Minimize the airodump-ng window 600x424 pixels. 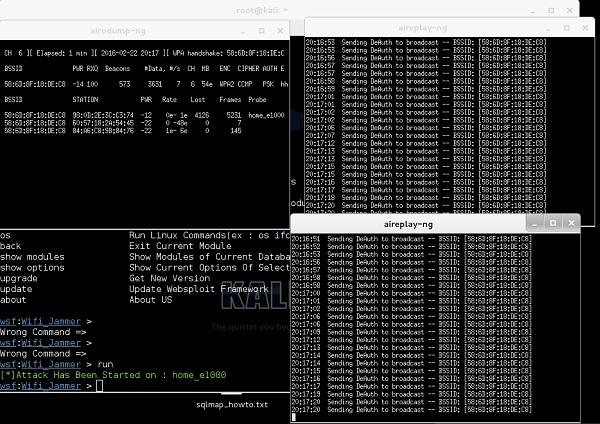[243, 31]
